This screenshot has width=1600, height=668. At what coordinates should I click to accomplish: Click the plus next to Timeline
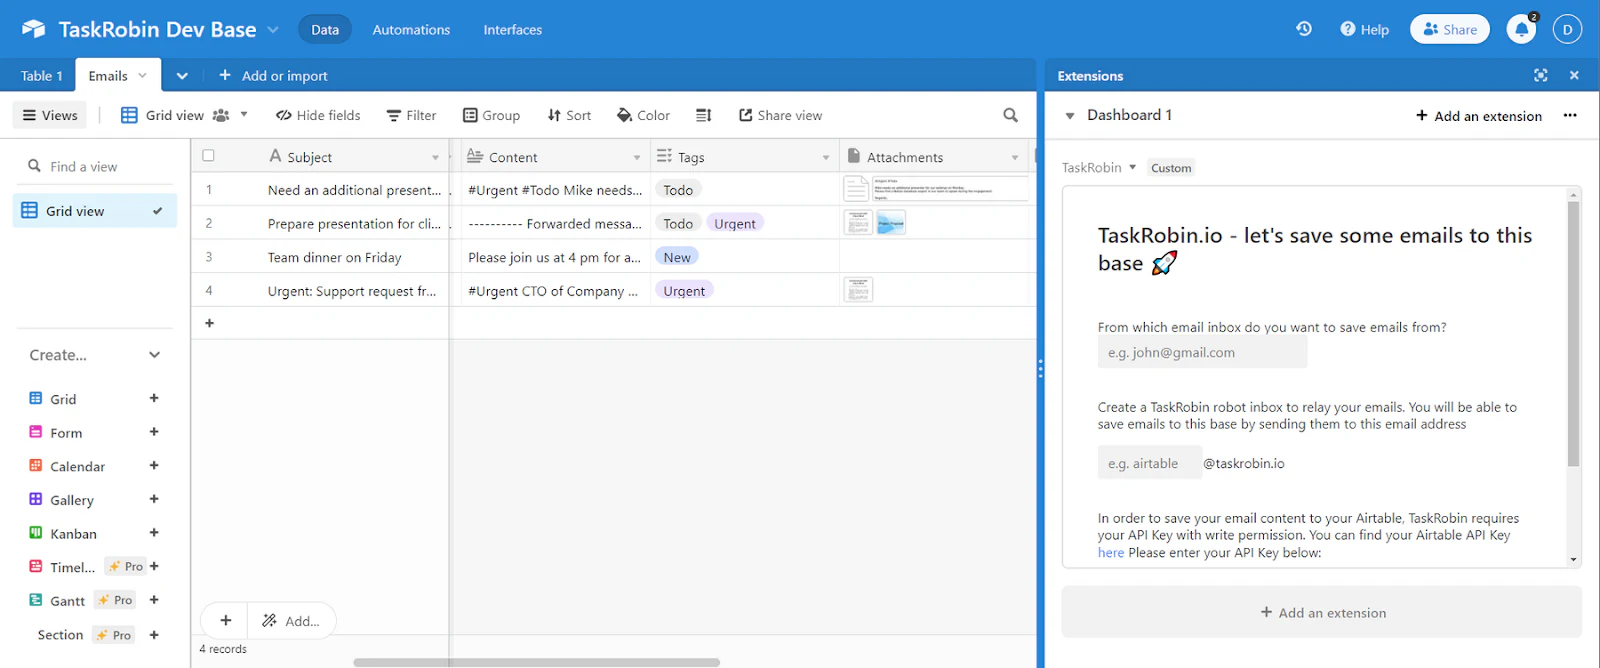(x=154, y=566)
